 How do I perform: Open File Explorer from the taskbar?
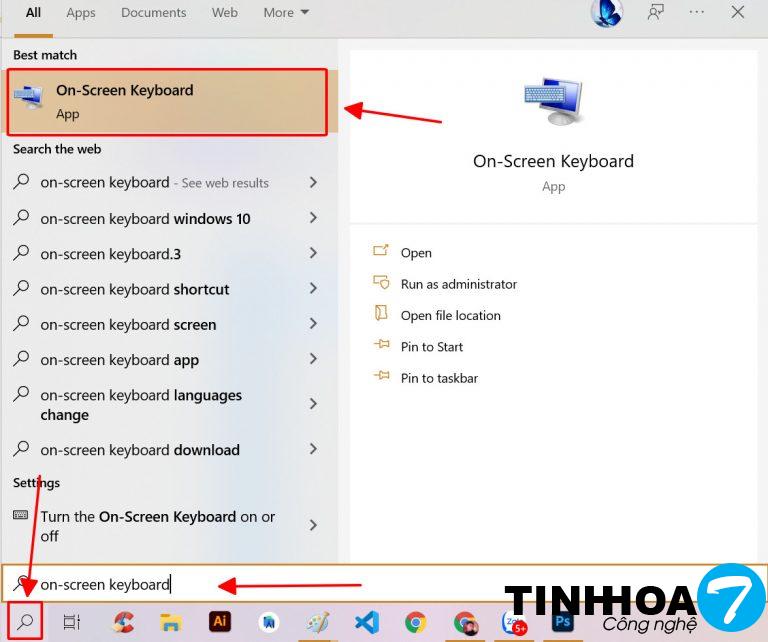171,622
